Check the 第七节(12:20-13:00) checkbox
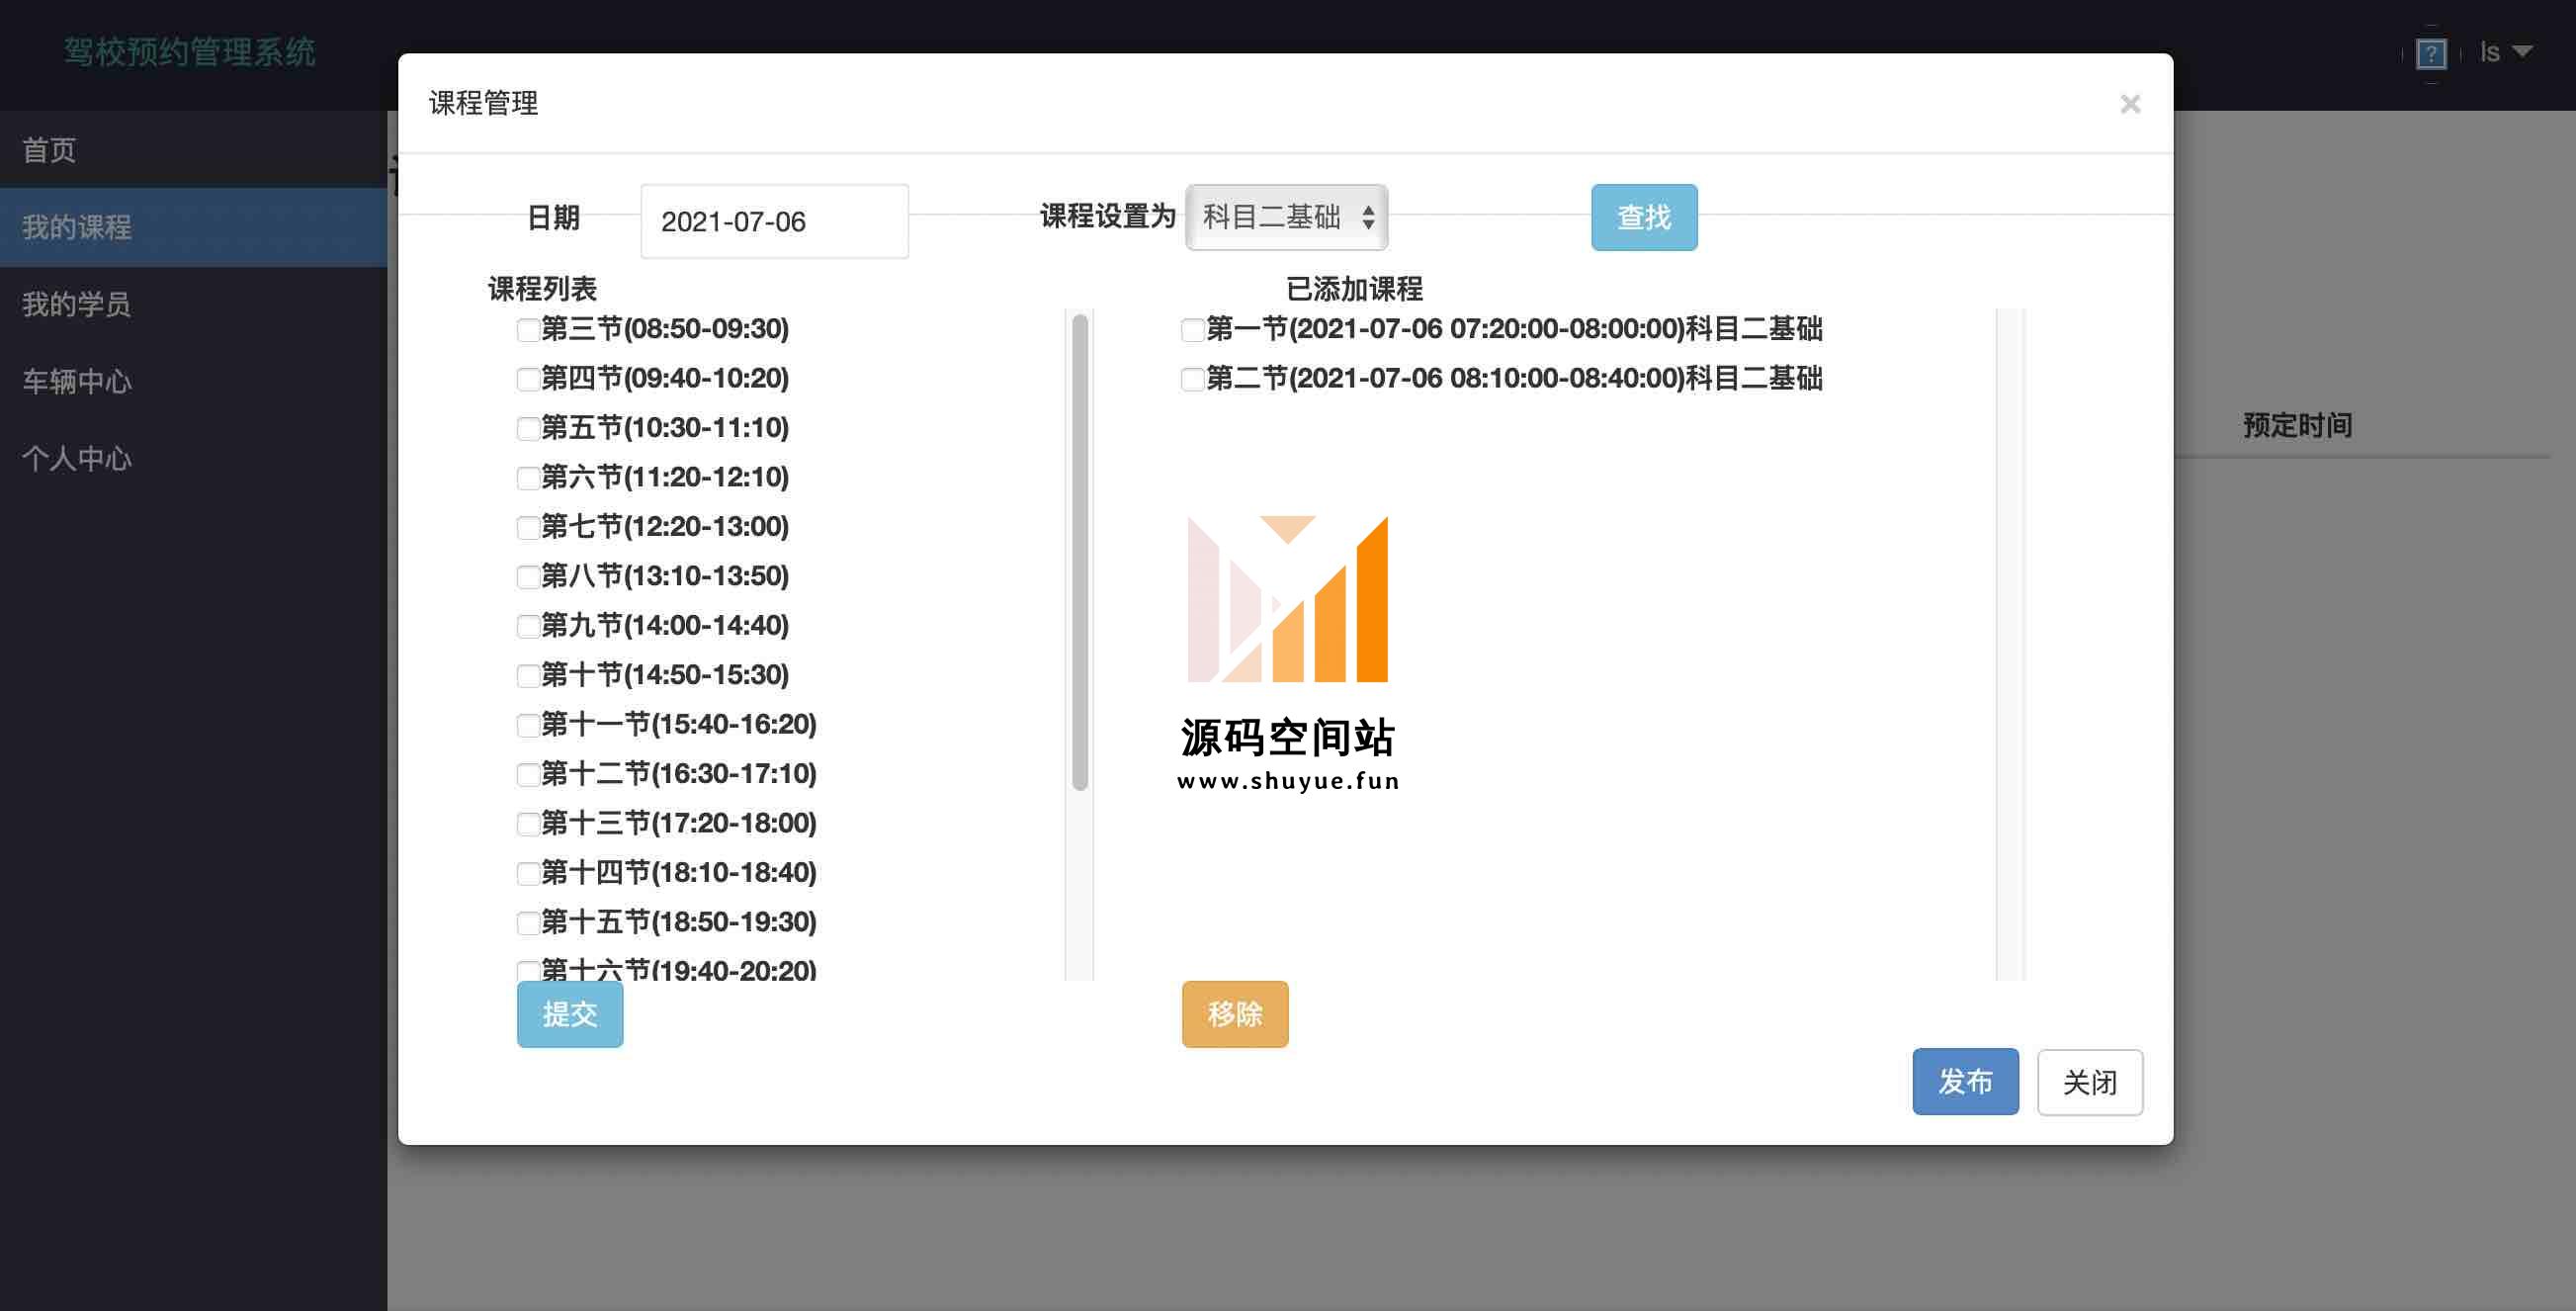The width and height of the screenshot is (2576, 1311). pos(528,527)
